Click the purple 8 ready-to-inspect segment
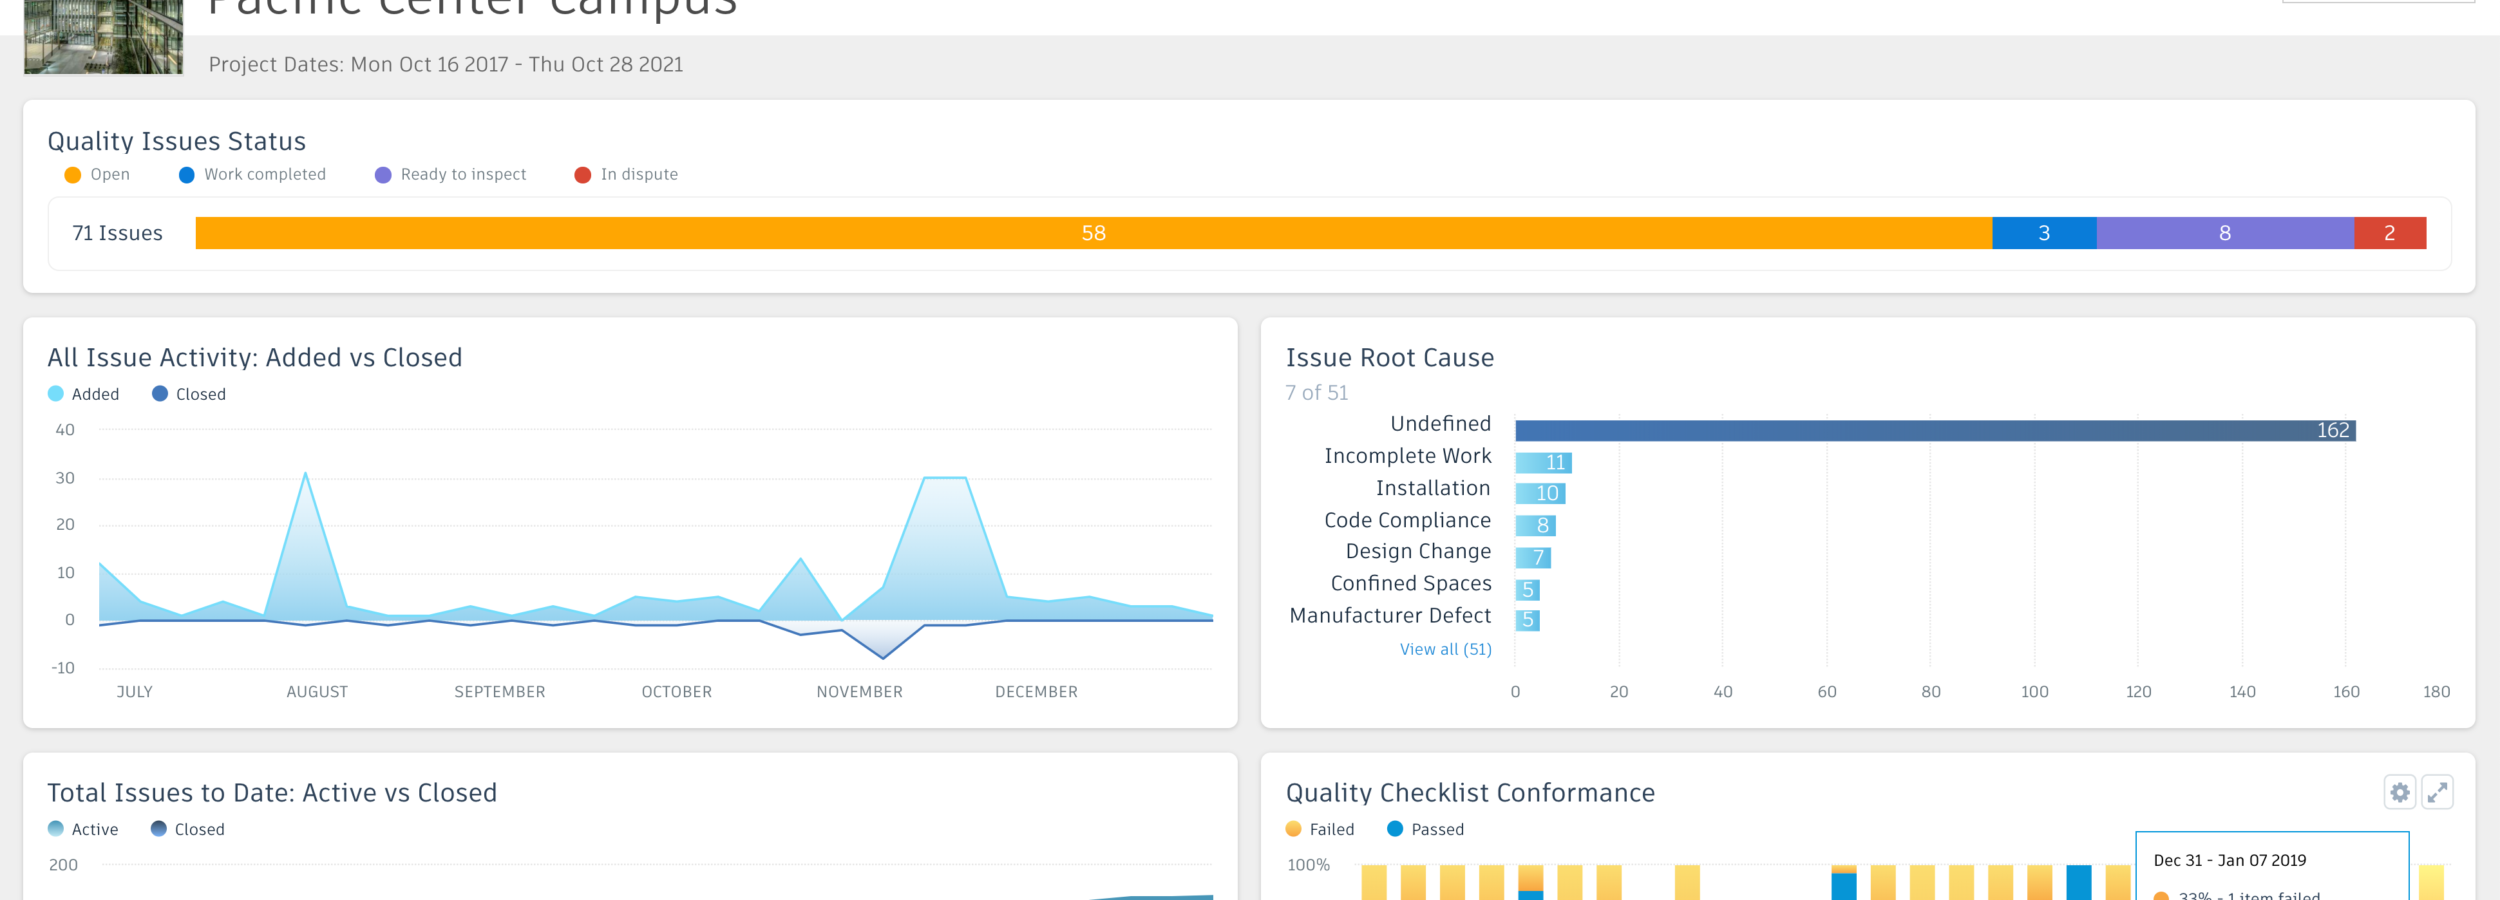This screenshot has height=900, width=2500. (x=2224, y=233)
